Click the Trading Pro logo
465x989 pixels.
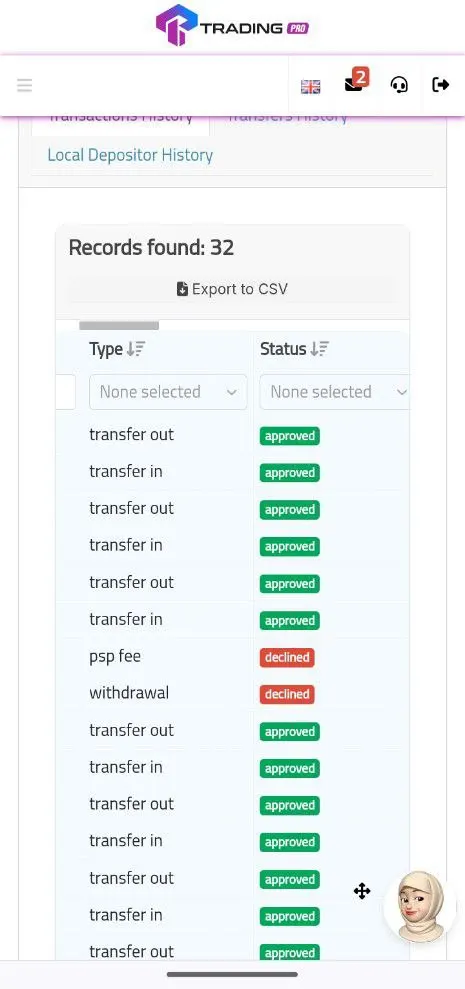tap(232, 26)
